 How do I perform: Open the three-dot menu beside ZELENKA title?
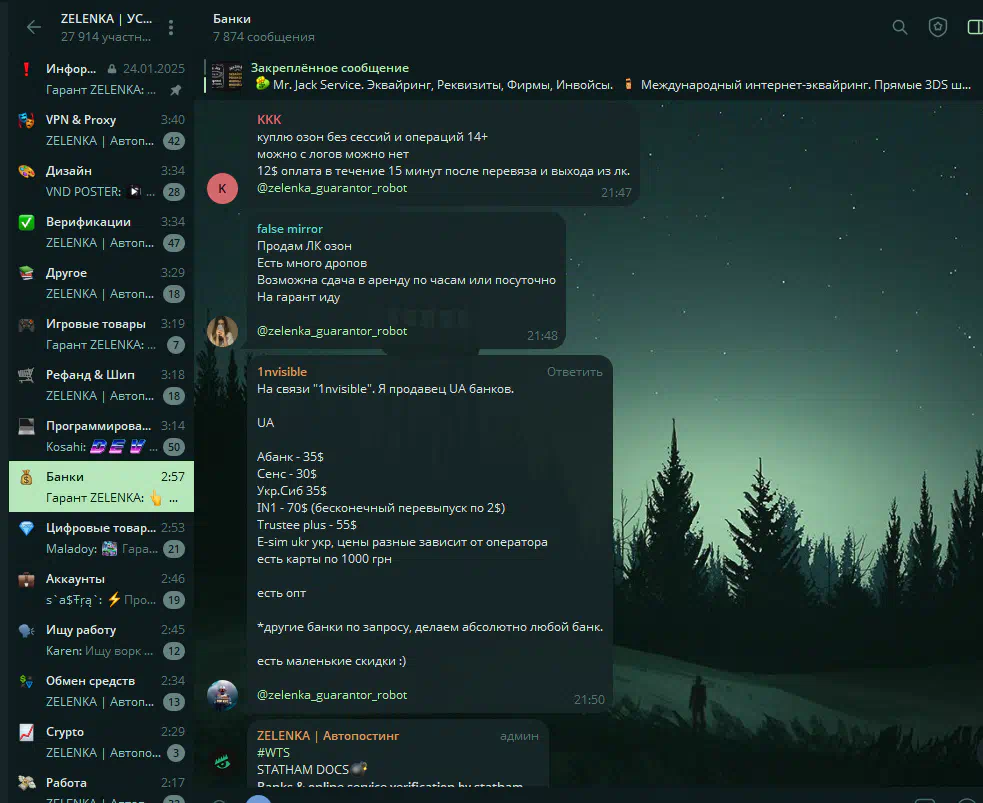[171, 27]
